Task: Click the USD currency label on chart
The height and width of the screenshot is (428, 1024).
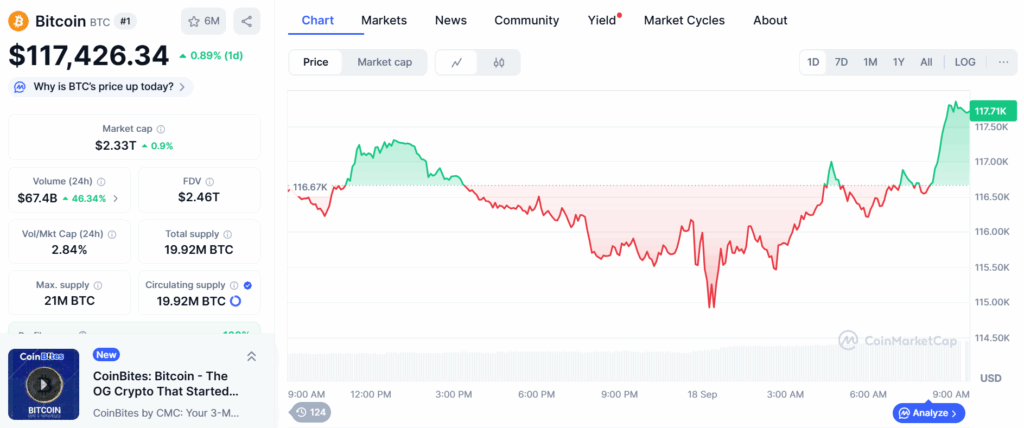Action: [991, 378]
